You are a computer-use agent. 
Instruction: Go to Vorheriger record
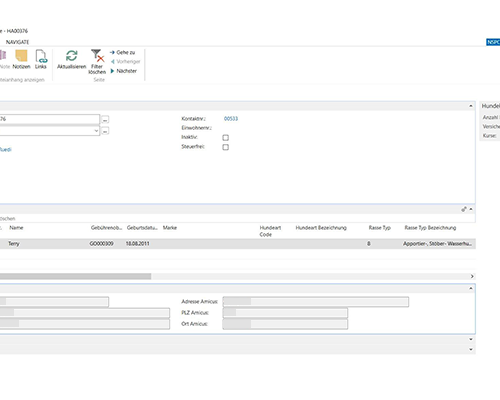click(125, 62)
